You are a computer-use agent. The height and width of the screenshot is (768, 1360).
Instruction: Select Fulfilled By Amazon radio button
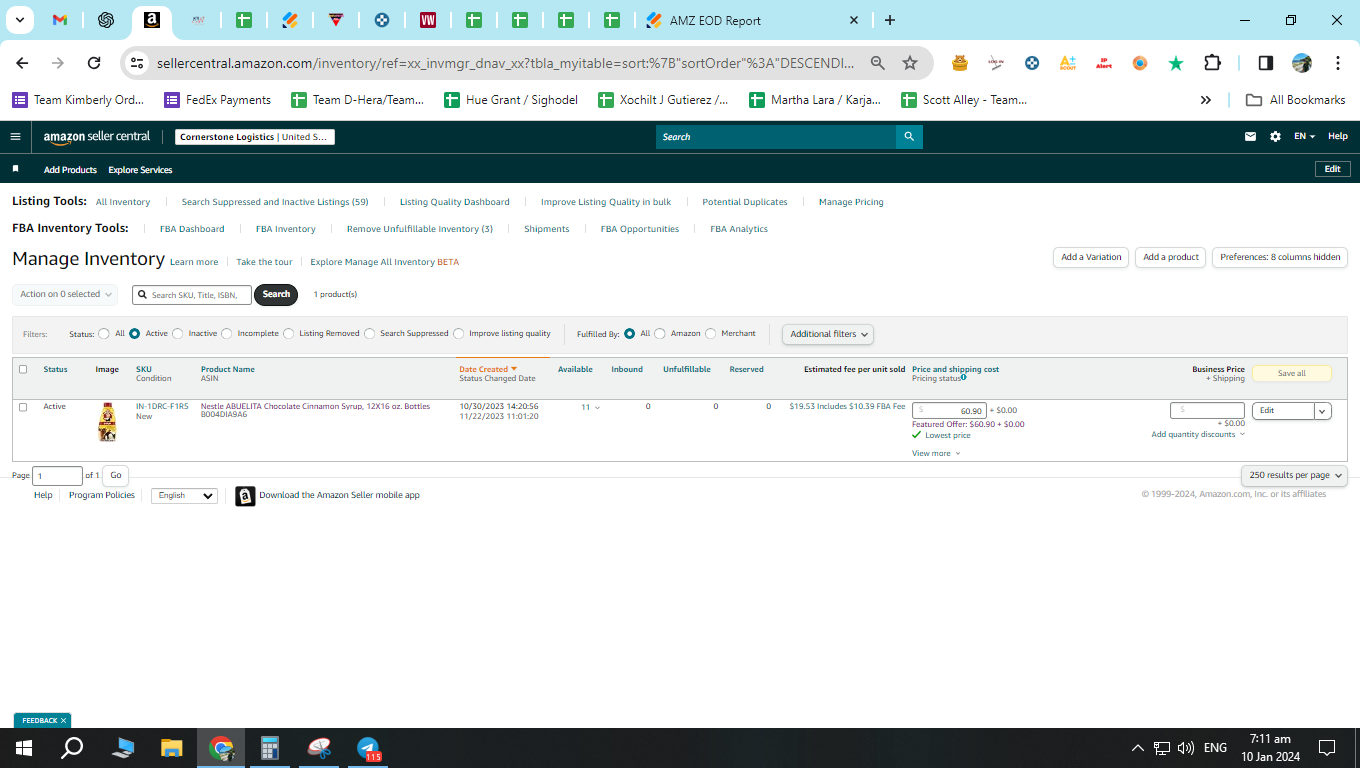660,334
